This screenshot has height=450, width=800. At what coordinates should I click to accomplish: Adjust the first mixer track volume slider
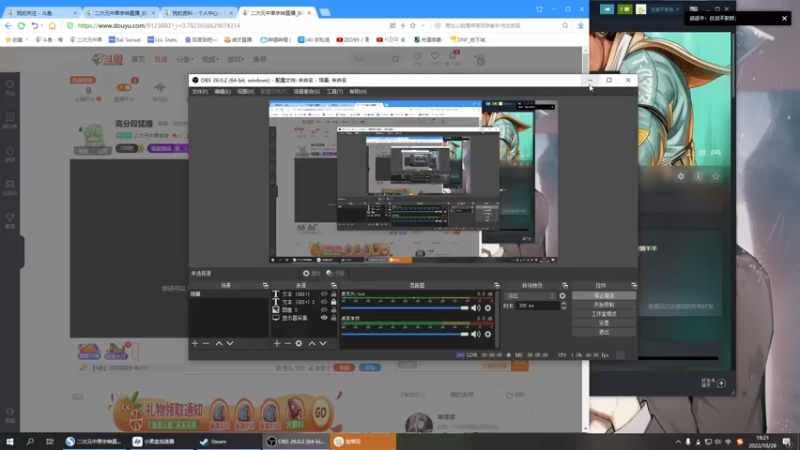point(405,308)
